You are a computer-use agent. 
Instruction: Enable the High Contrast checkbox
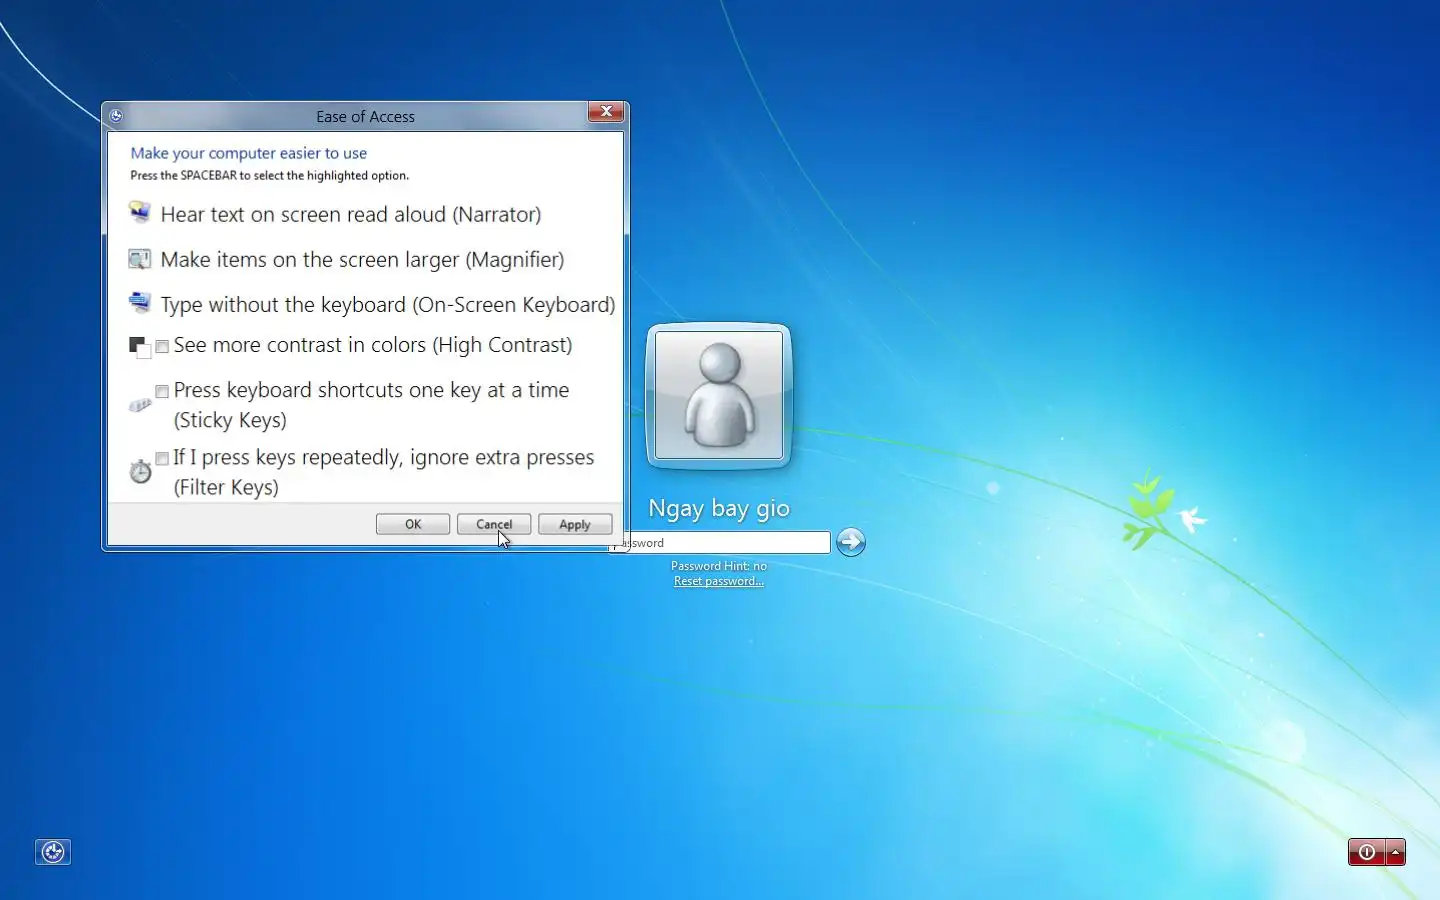(162, 347)
